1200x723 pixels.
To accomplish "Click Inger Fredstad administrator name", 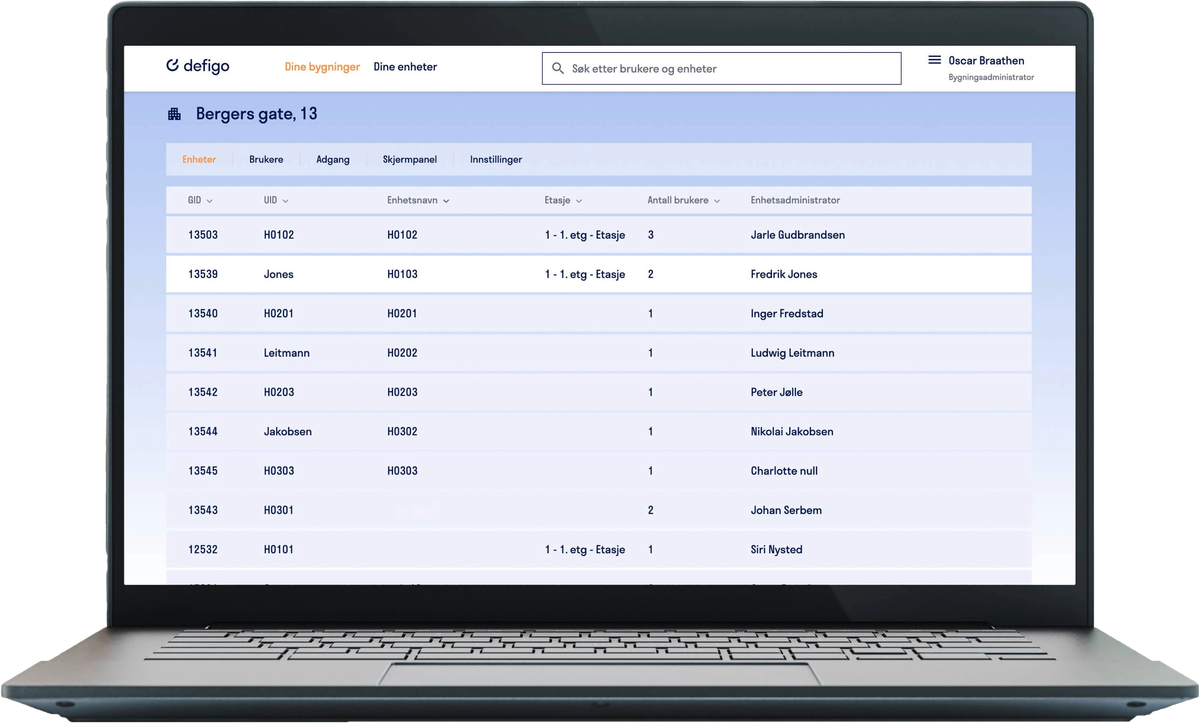I will (787, 314).
